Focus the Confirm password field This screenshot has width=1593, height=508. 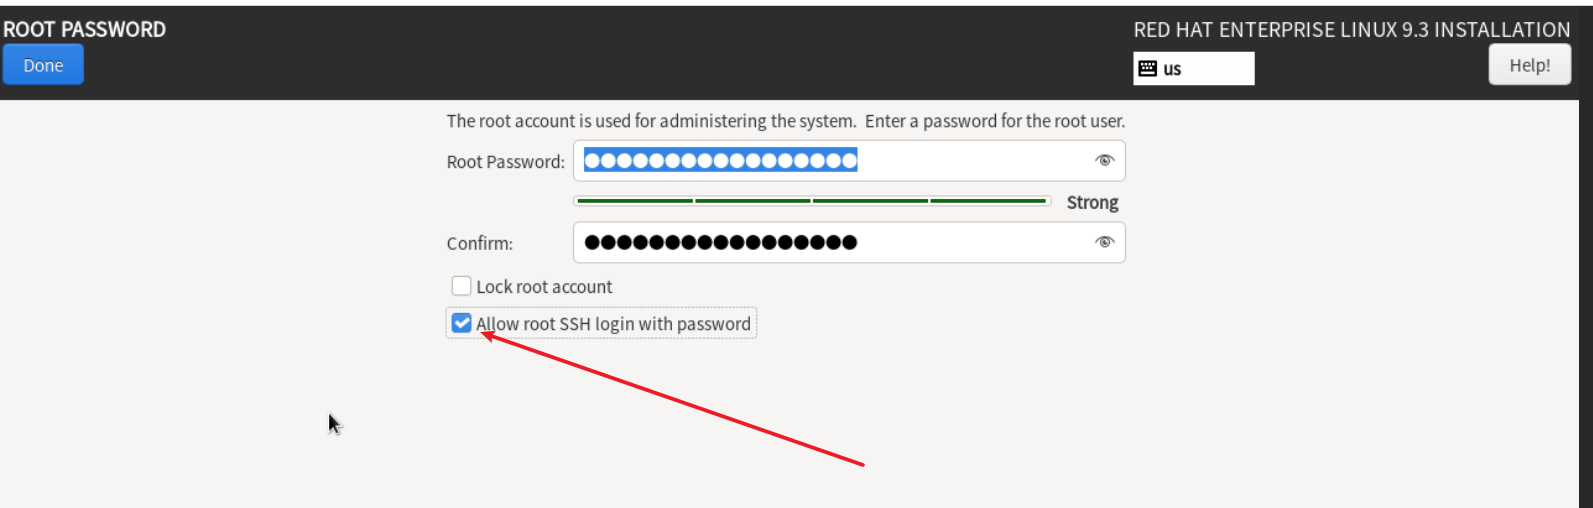point(960,242)
